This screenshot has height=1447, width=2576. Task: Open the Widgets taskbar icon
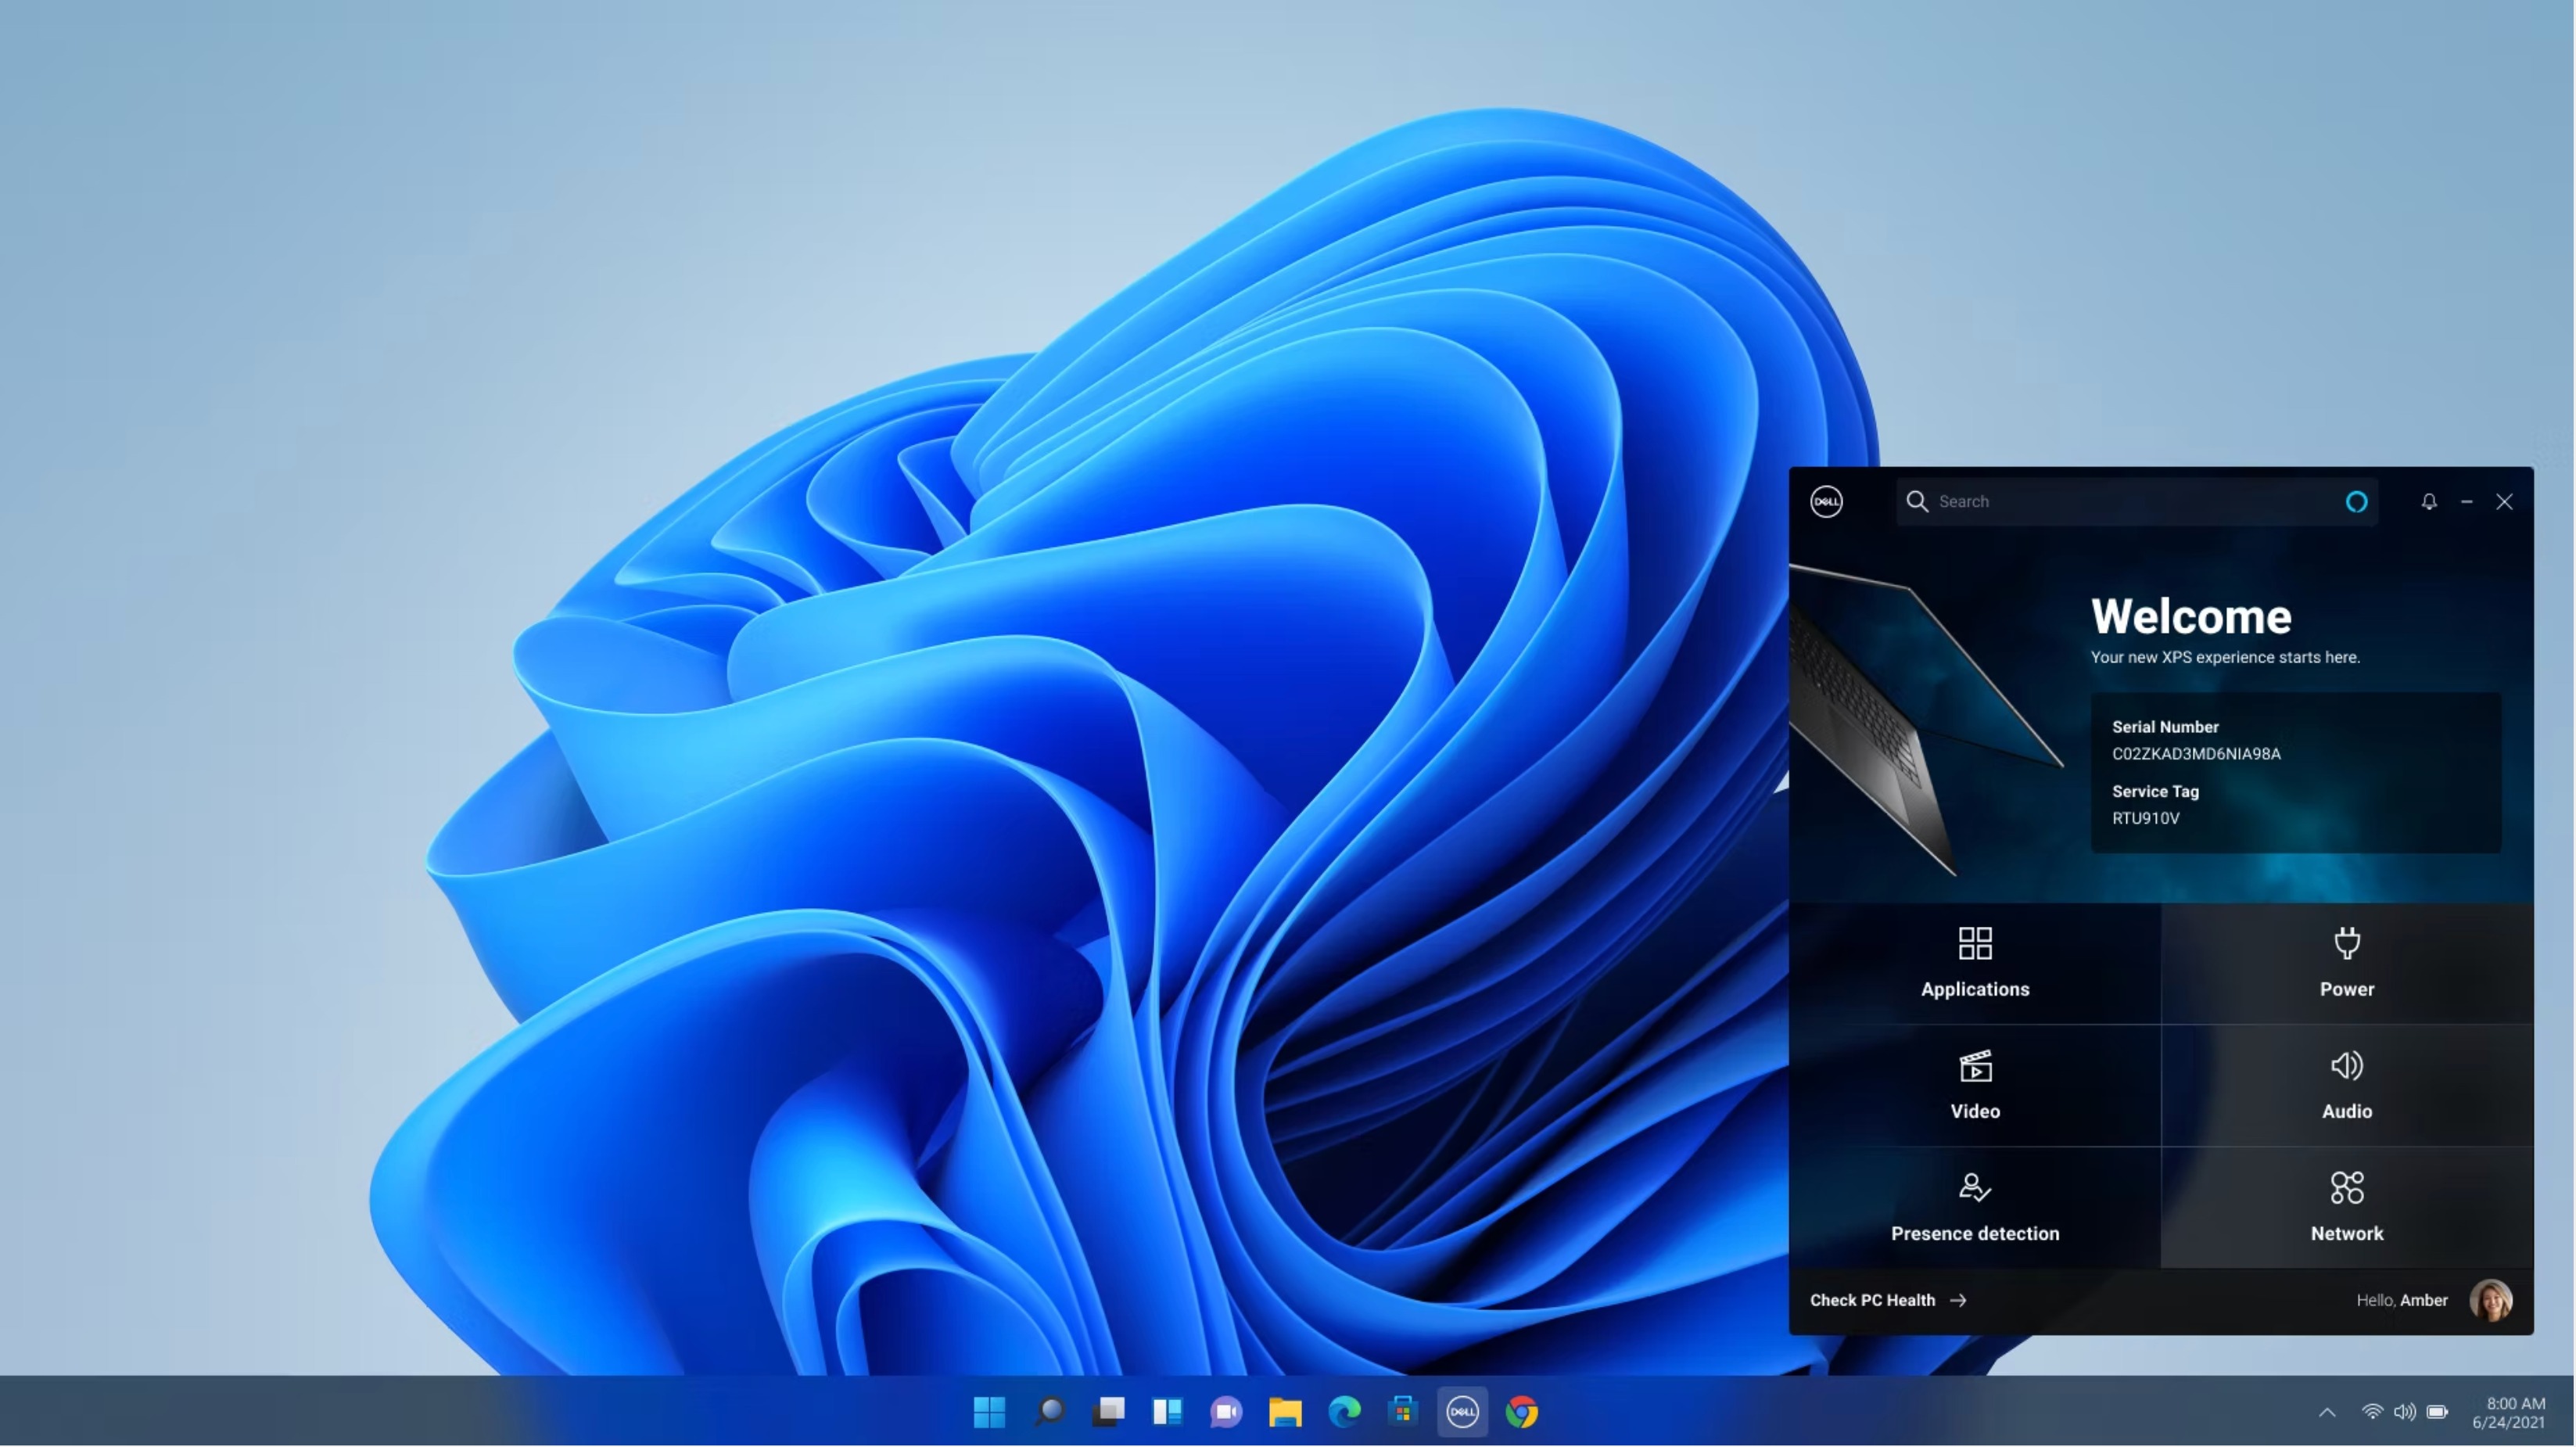pyautogui.click(x=1167, y=1412)
